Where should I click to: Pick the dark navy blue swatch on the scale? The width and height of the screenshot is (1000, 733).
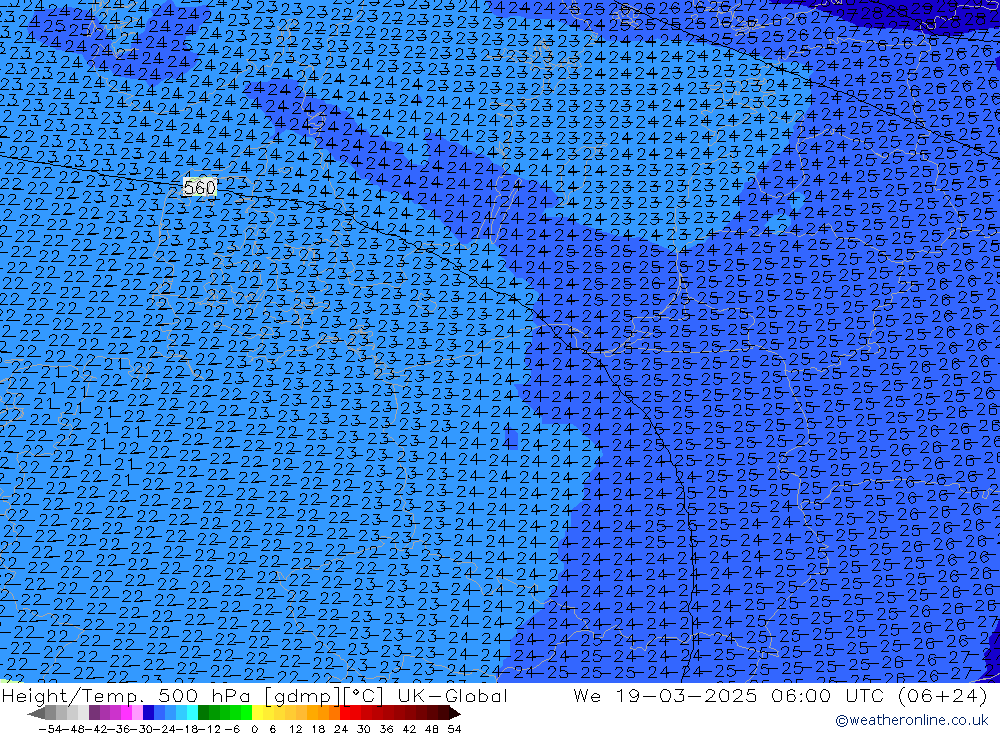(x=149, y=713)
